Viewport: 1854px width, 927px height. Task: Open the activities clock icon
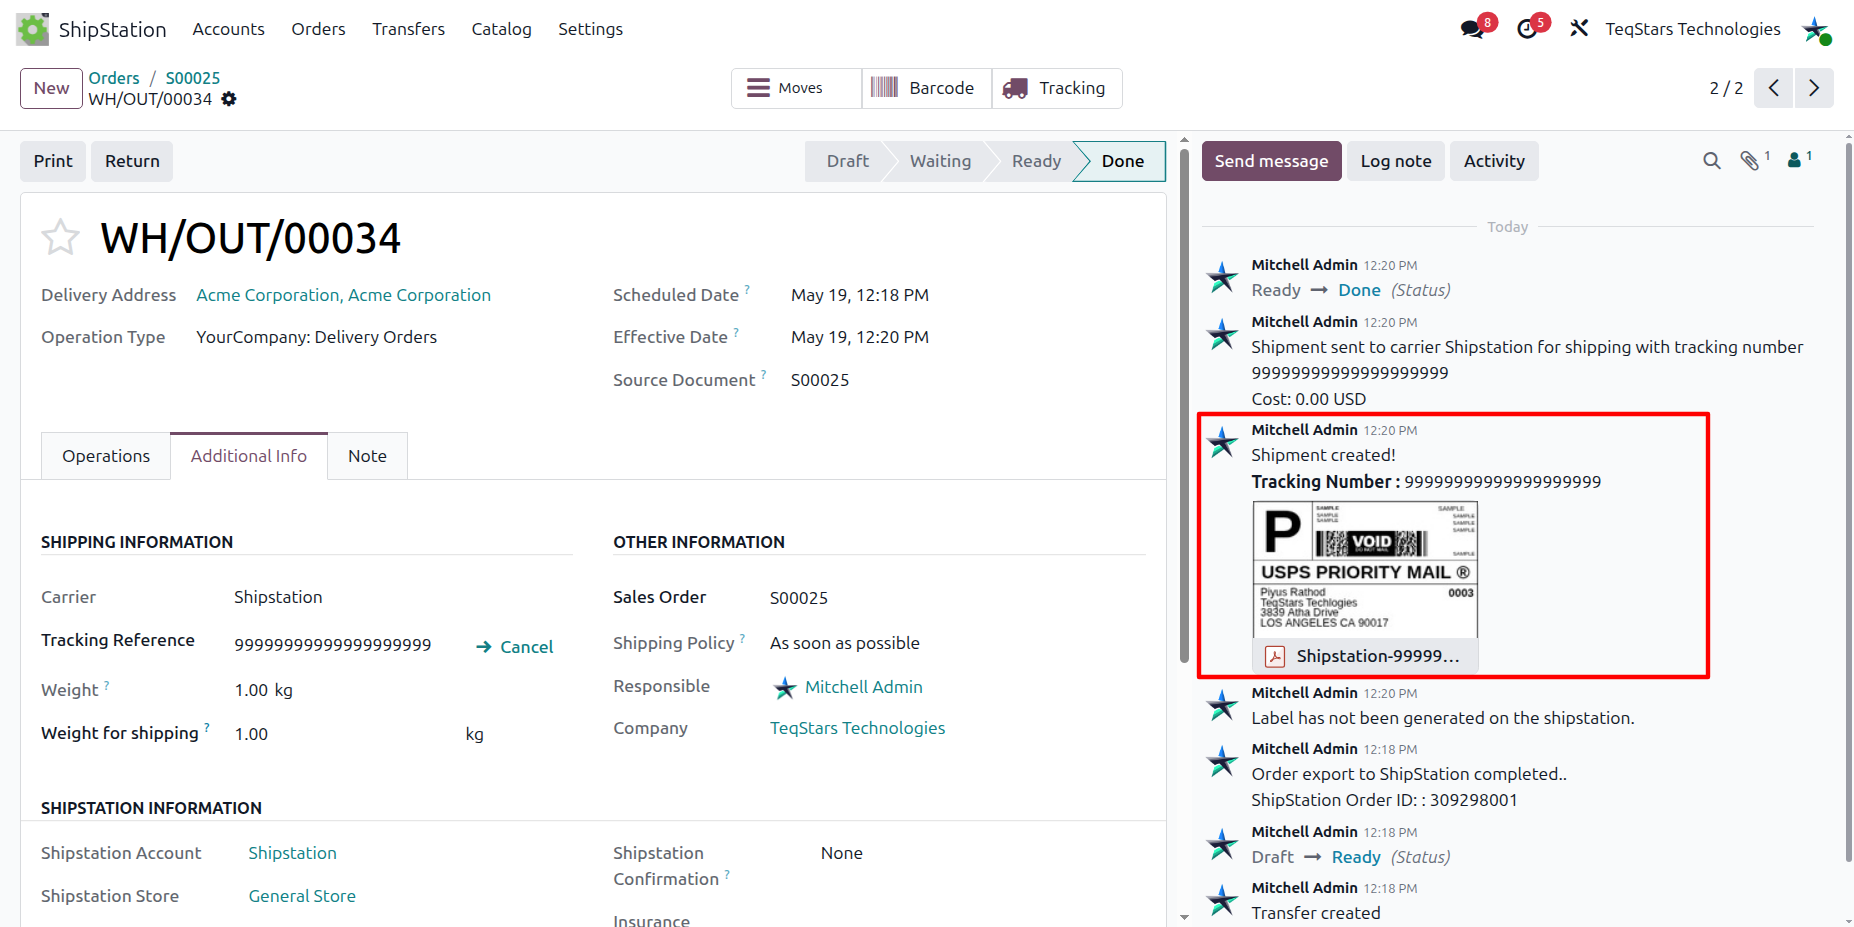1527,29
